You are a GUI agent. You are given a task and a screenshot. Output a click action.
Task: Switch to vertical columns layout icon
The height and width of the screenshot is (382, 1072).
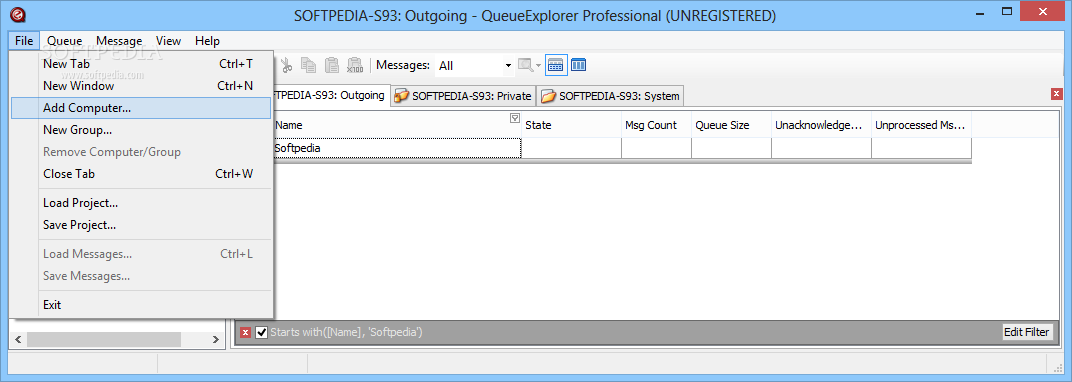coord(578,66)
